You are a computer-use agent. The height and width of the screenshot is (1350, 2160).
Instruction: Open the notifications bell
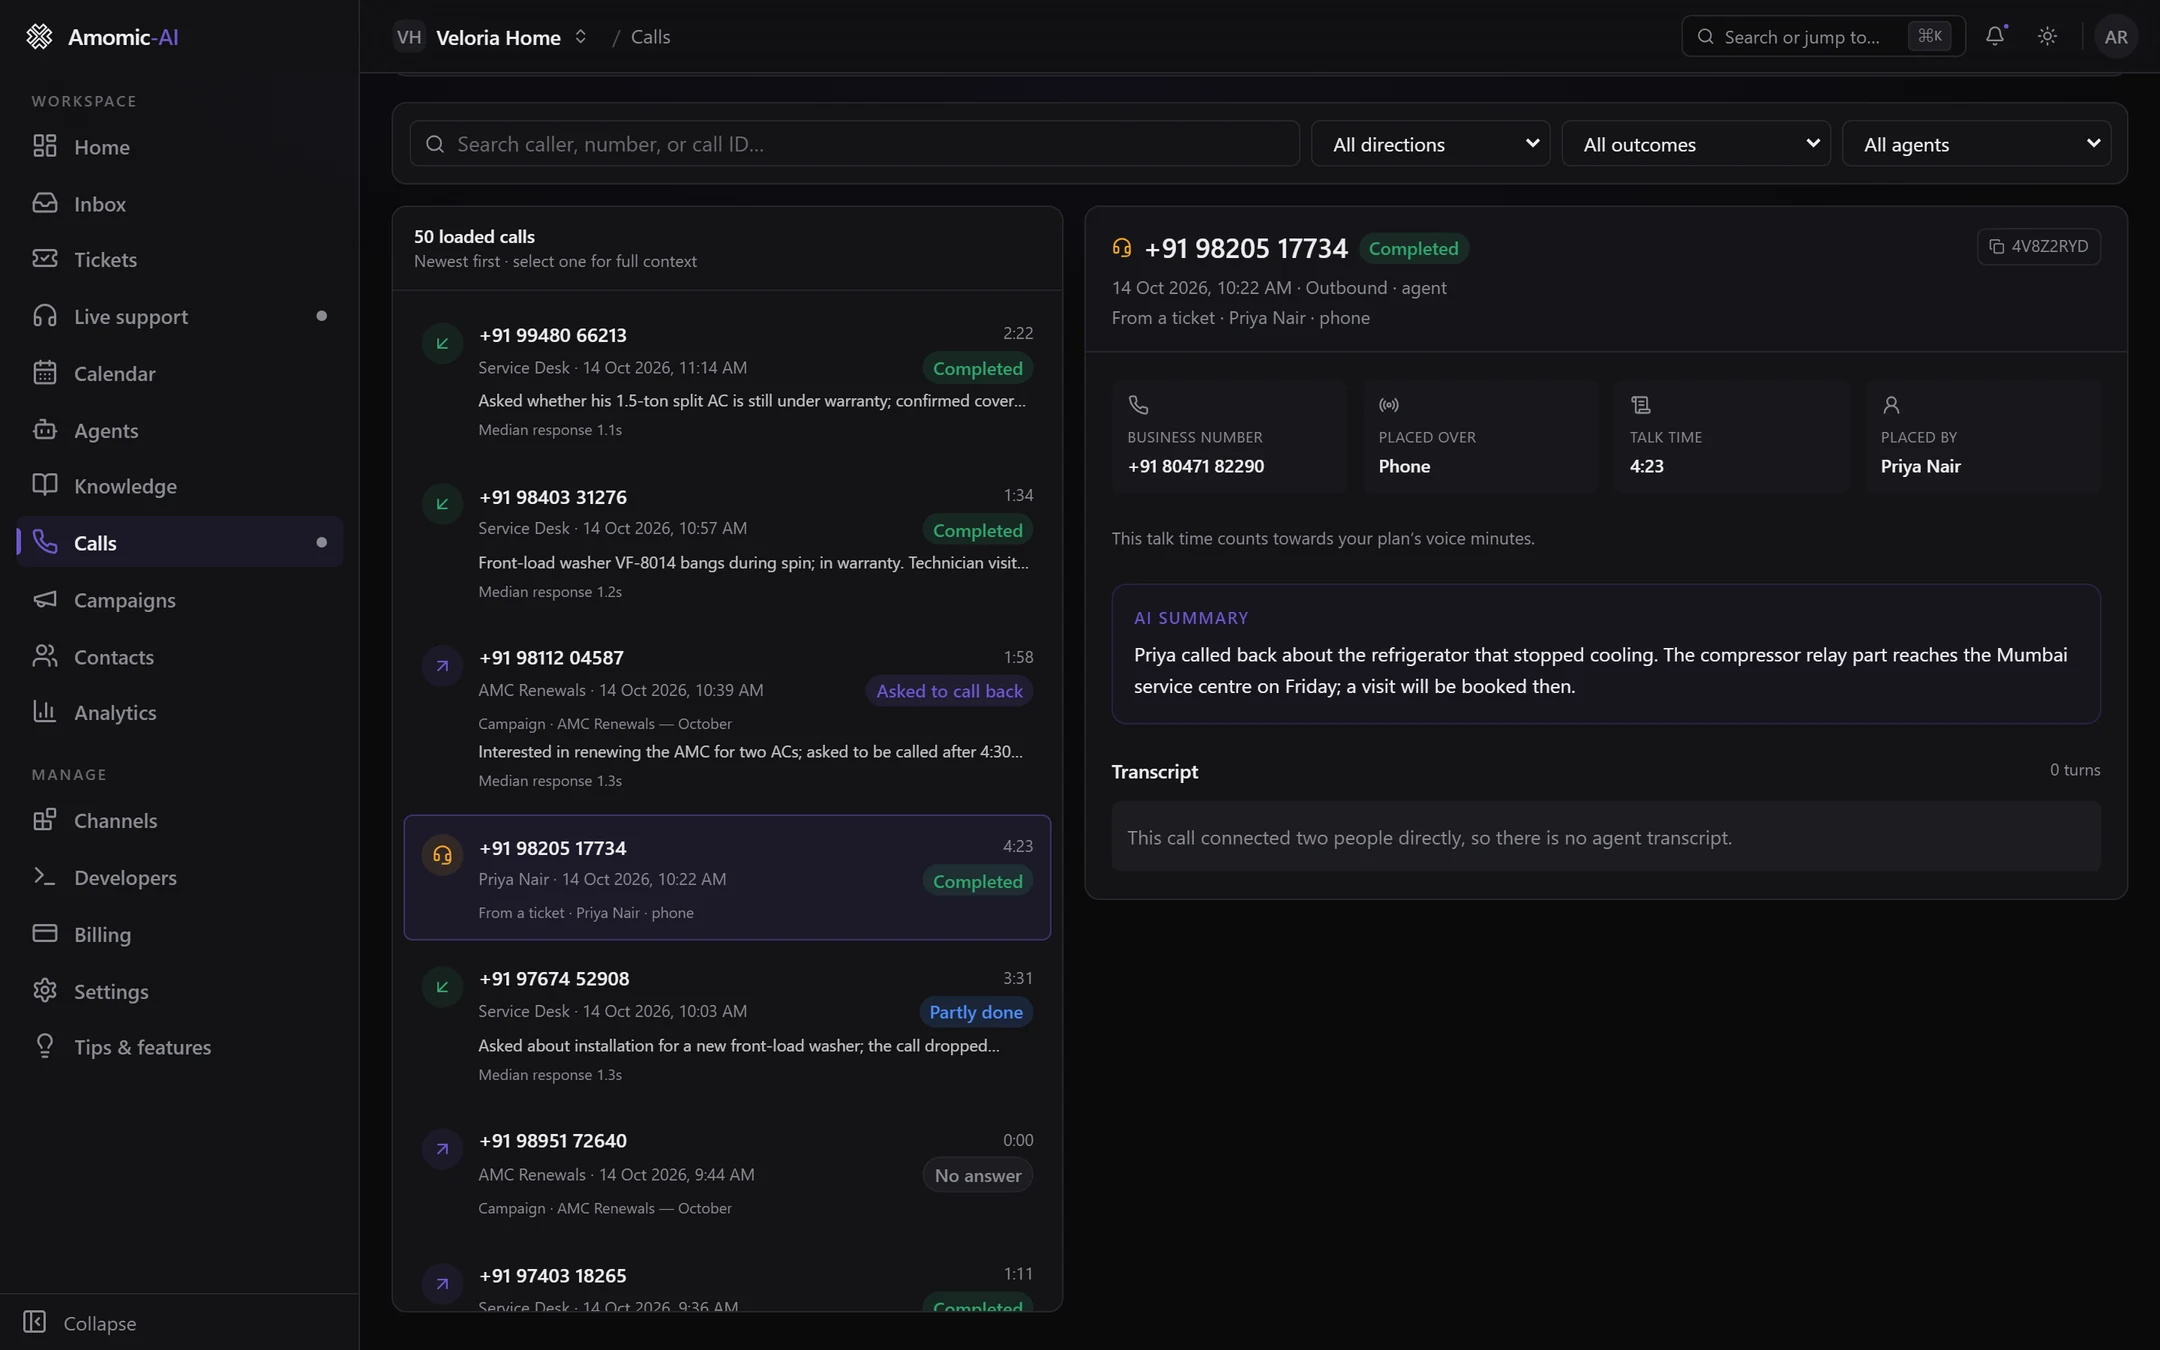1995,36
